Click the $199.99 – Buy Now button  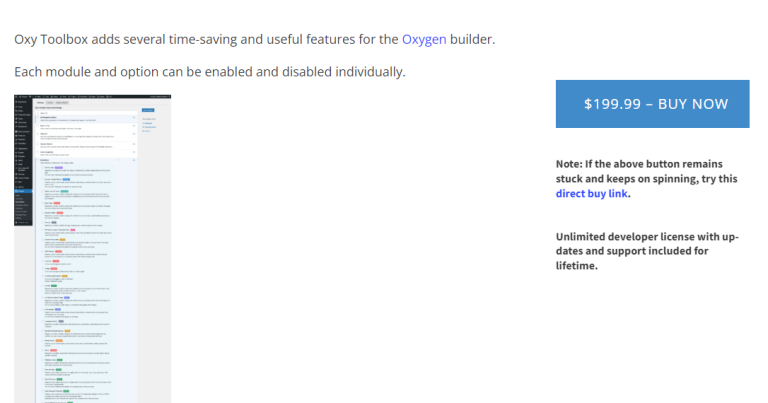[652, 104]
